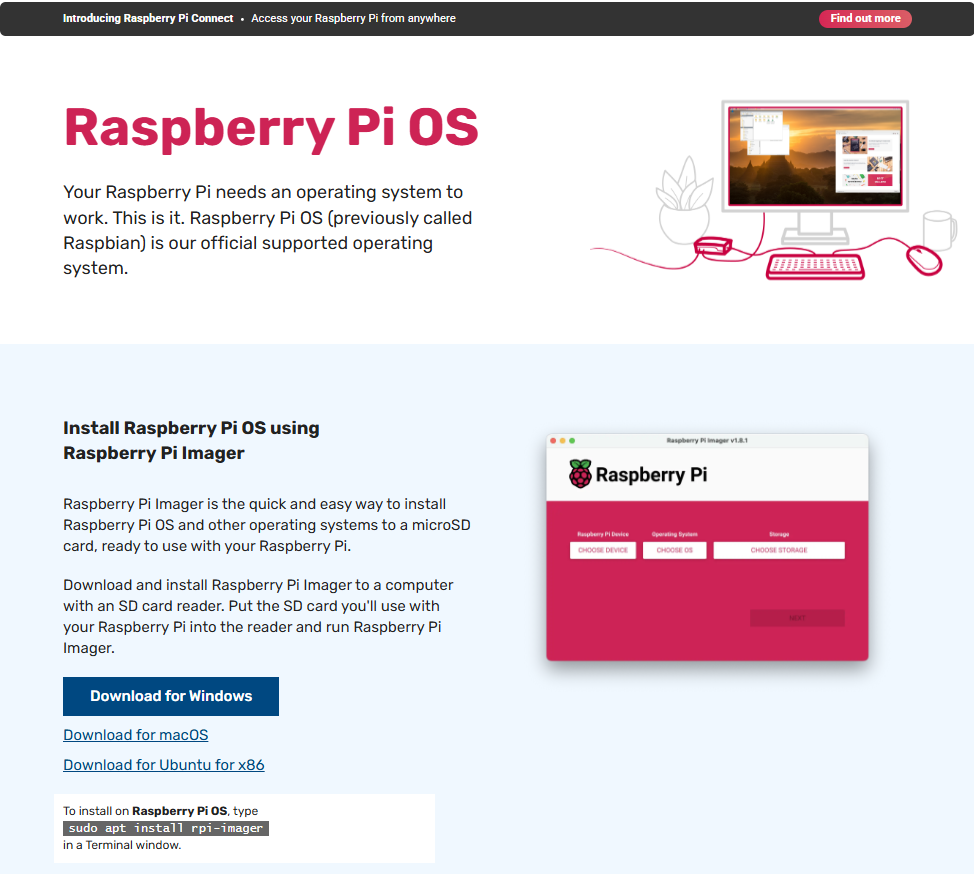This screenshot has height=874, width=974.
Task: Click CHOOSE STORAGE in the Imager screenshot
Action: coord(779,550)
